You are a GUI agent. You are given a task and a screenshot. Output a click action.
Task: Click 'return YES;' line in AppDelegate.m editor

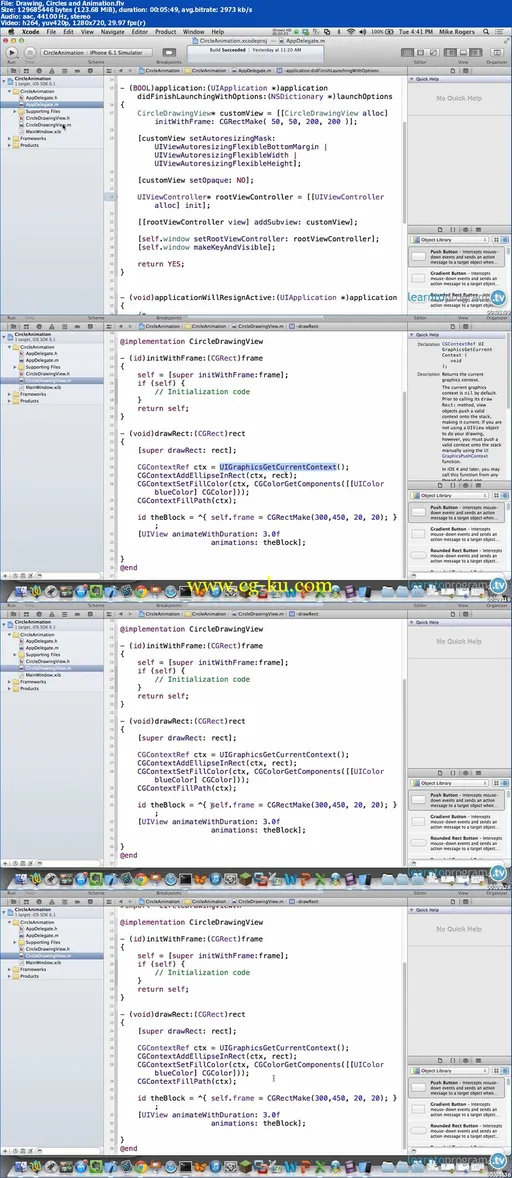pos(161,264)
